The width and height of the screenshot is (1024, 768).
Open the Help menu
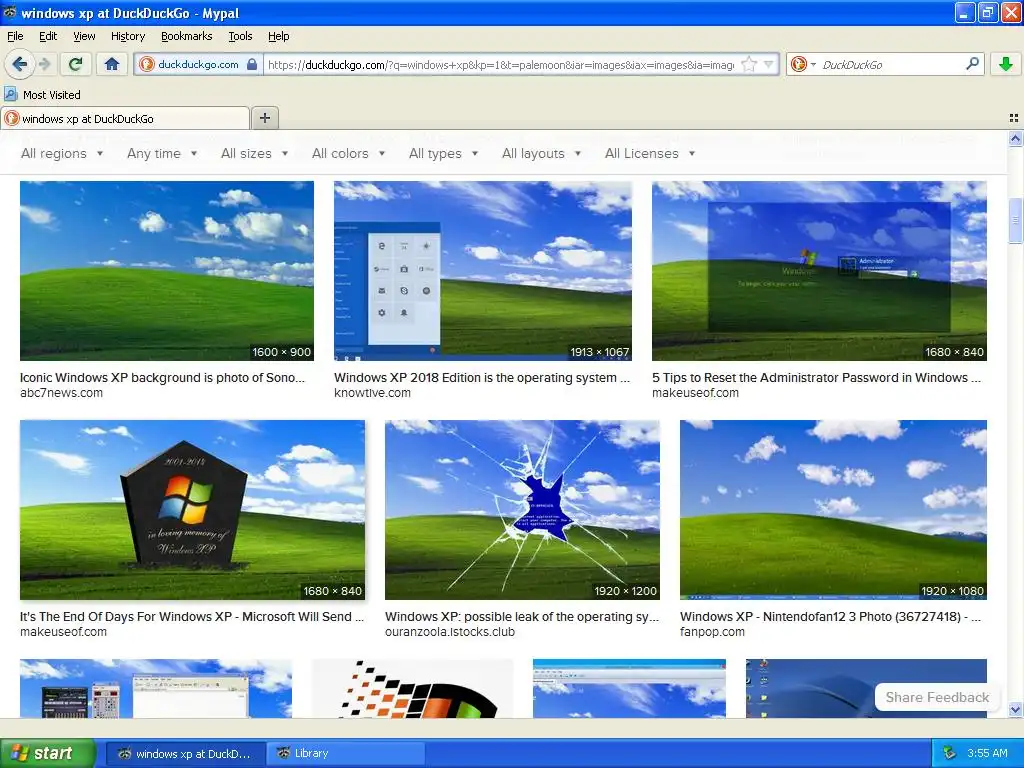pos(278,36)
